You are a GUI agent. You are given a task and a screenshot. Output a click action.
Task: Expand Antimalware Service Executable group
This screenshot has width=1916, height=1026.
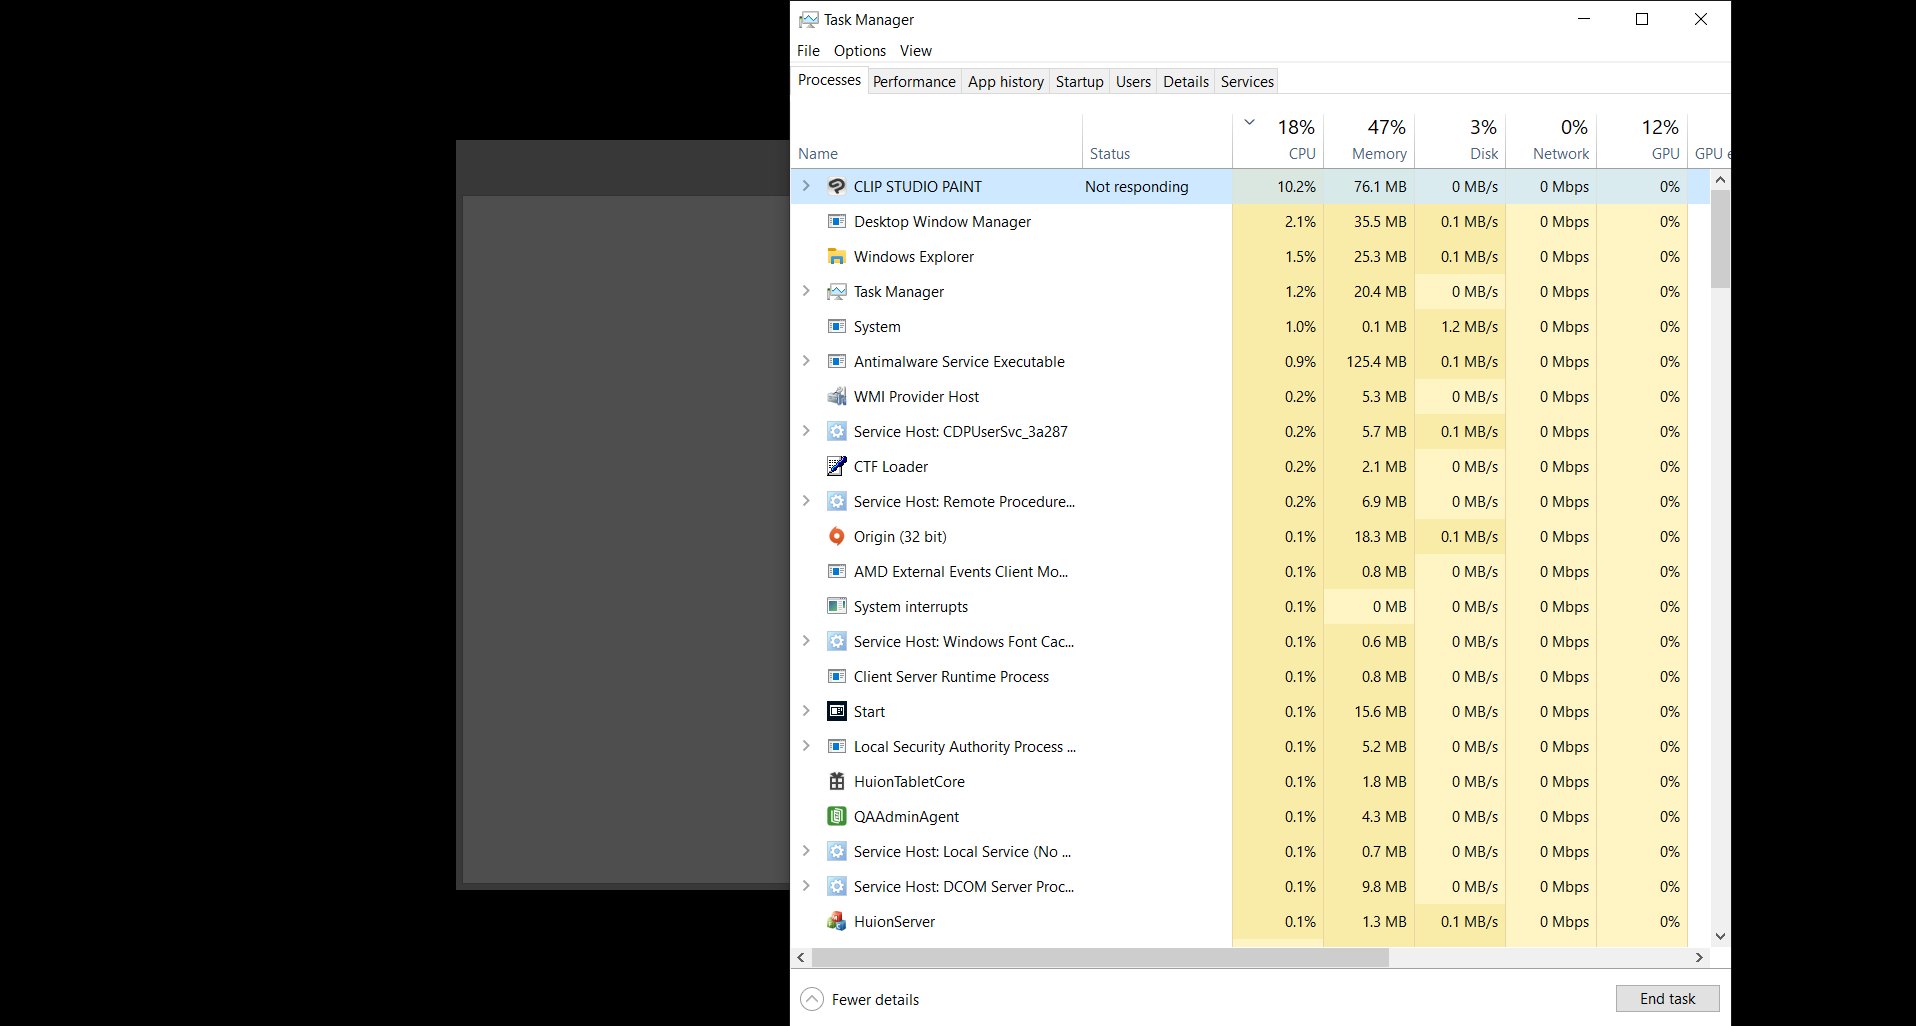(806, 361)
